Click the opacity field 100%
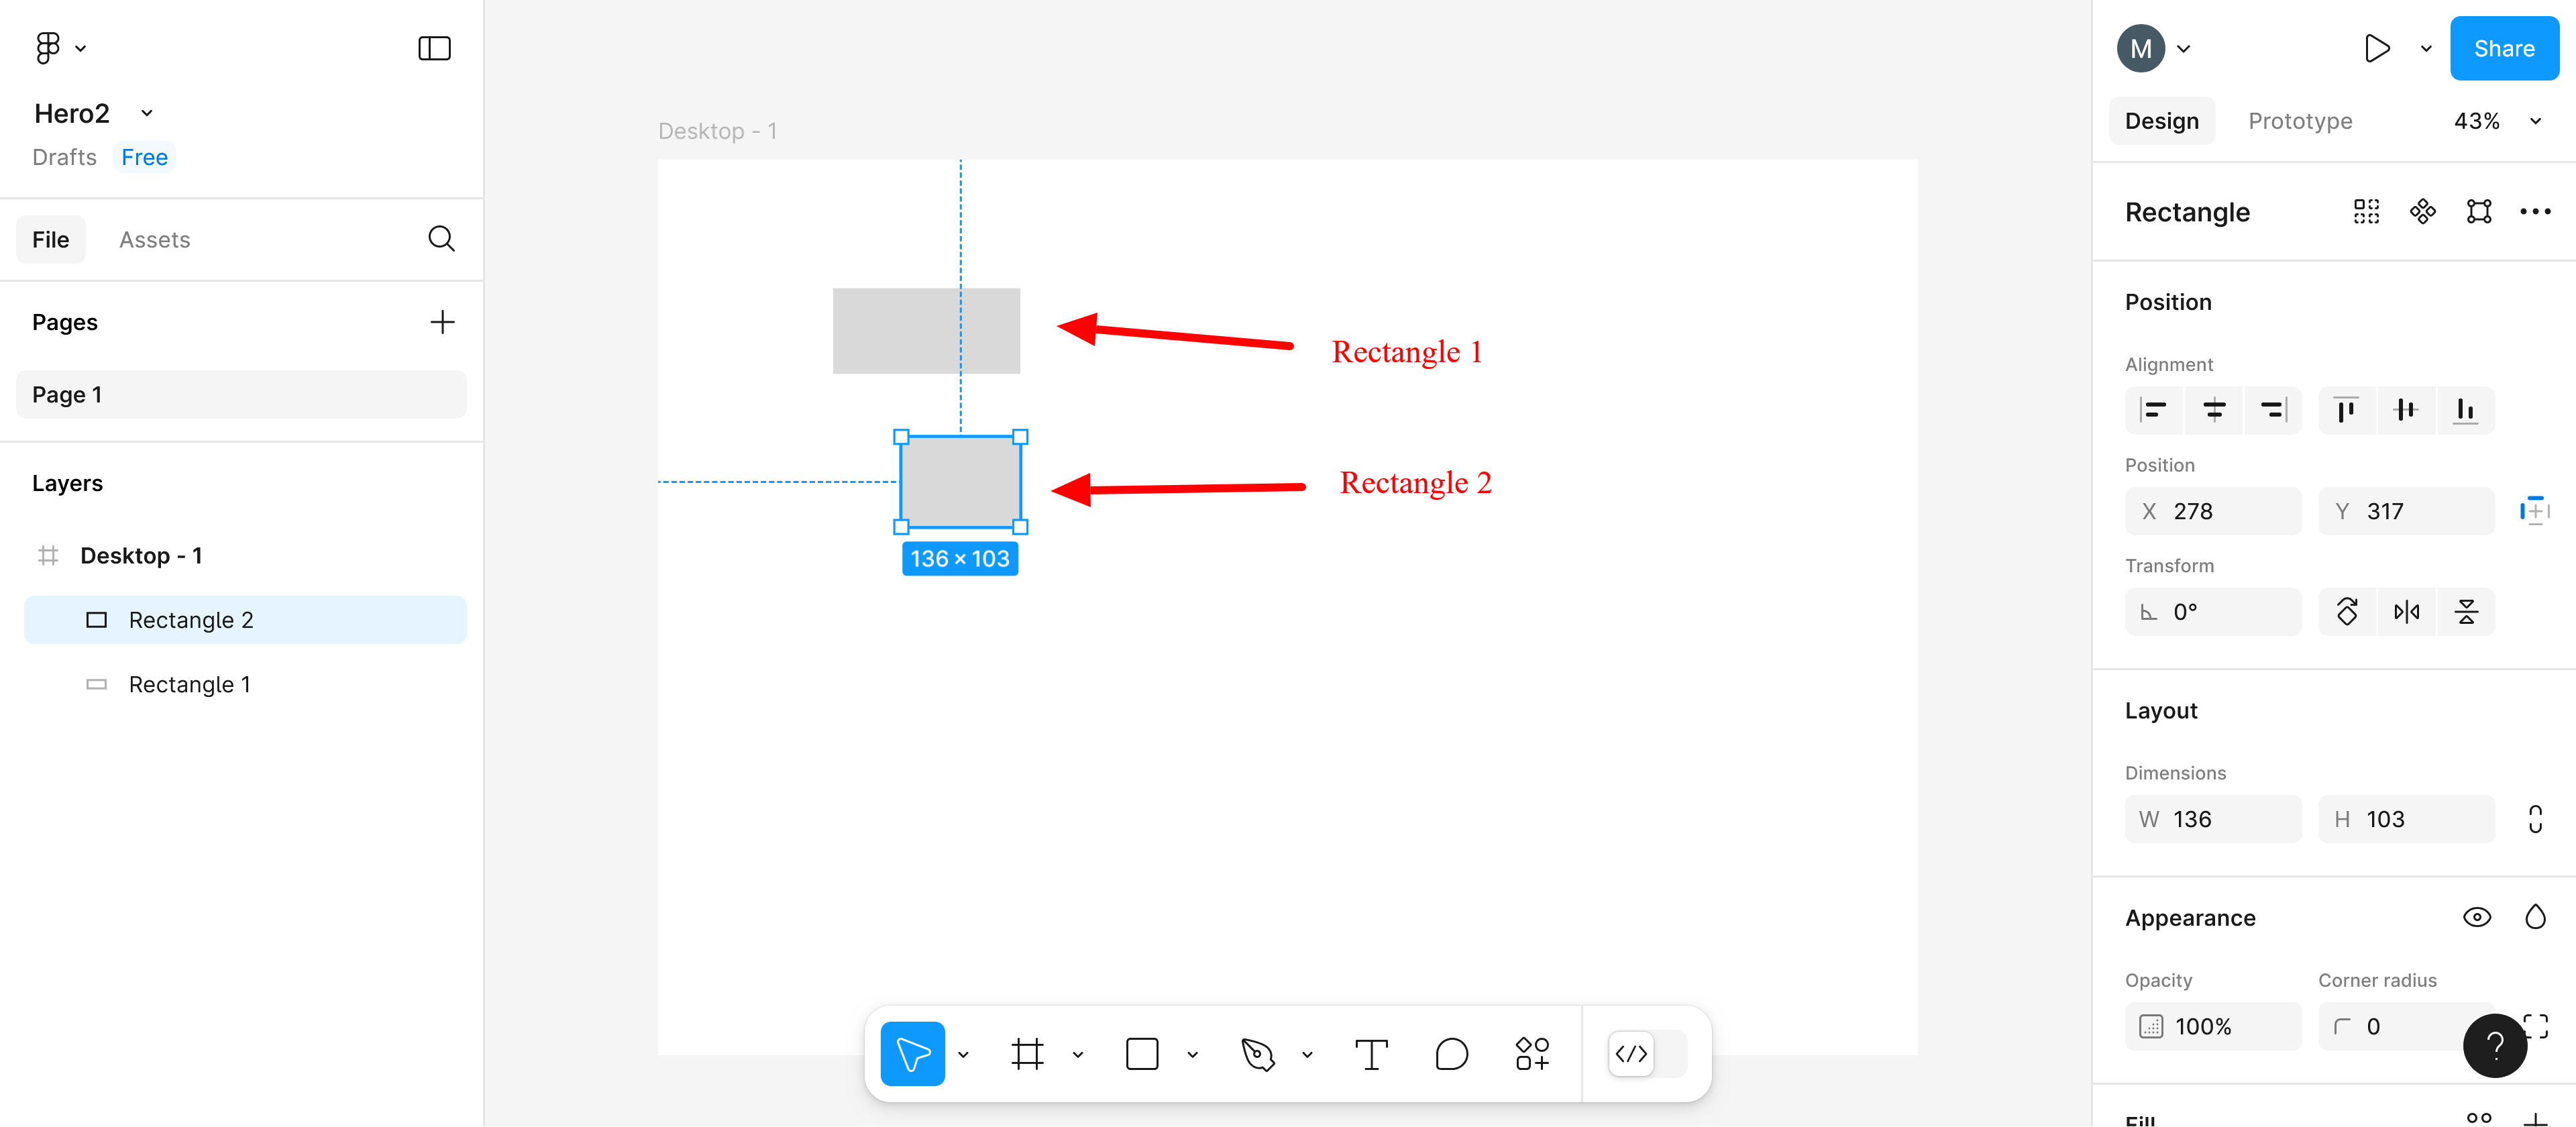Screen dimensions: 2576x1127 point(2213,1026)
